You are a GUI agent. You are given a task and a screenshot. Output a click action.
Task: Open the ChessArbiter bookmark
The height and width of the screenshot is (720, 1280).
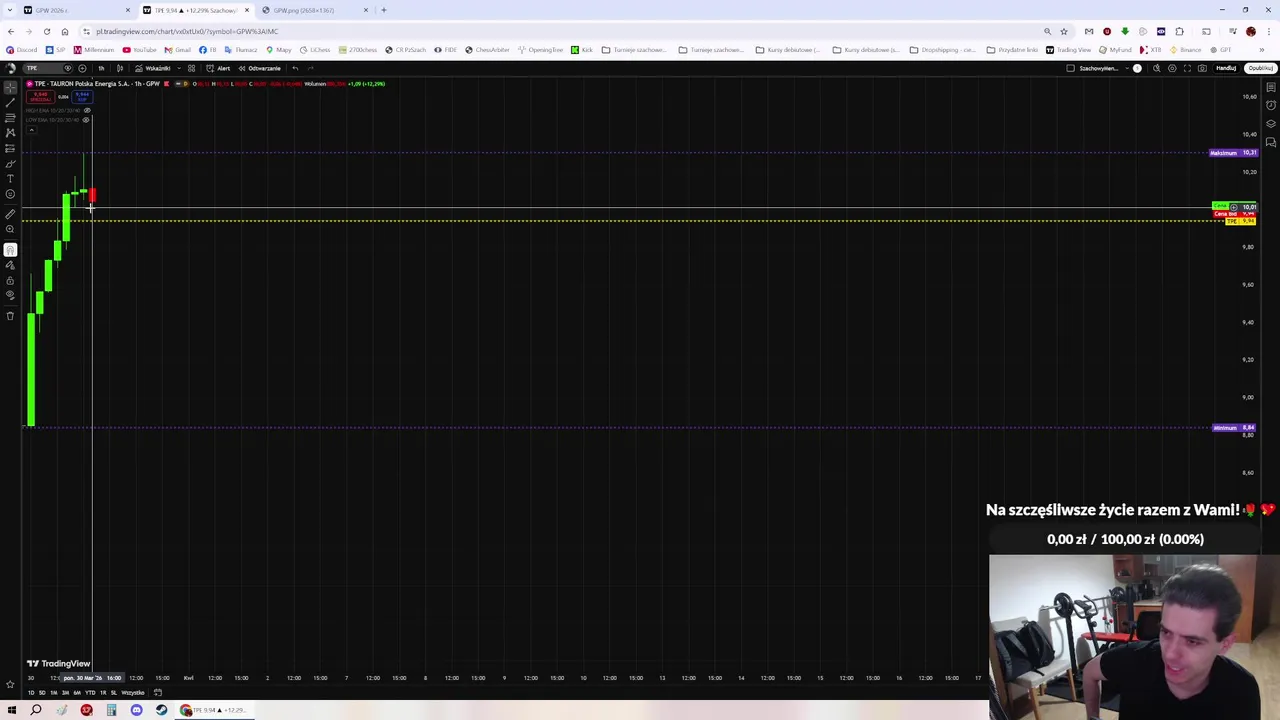click(487, 50)
